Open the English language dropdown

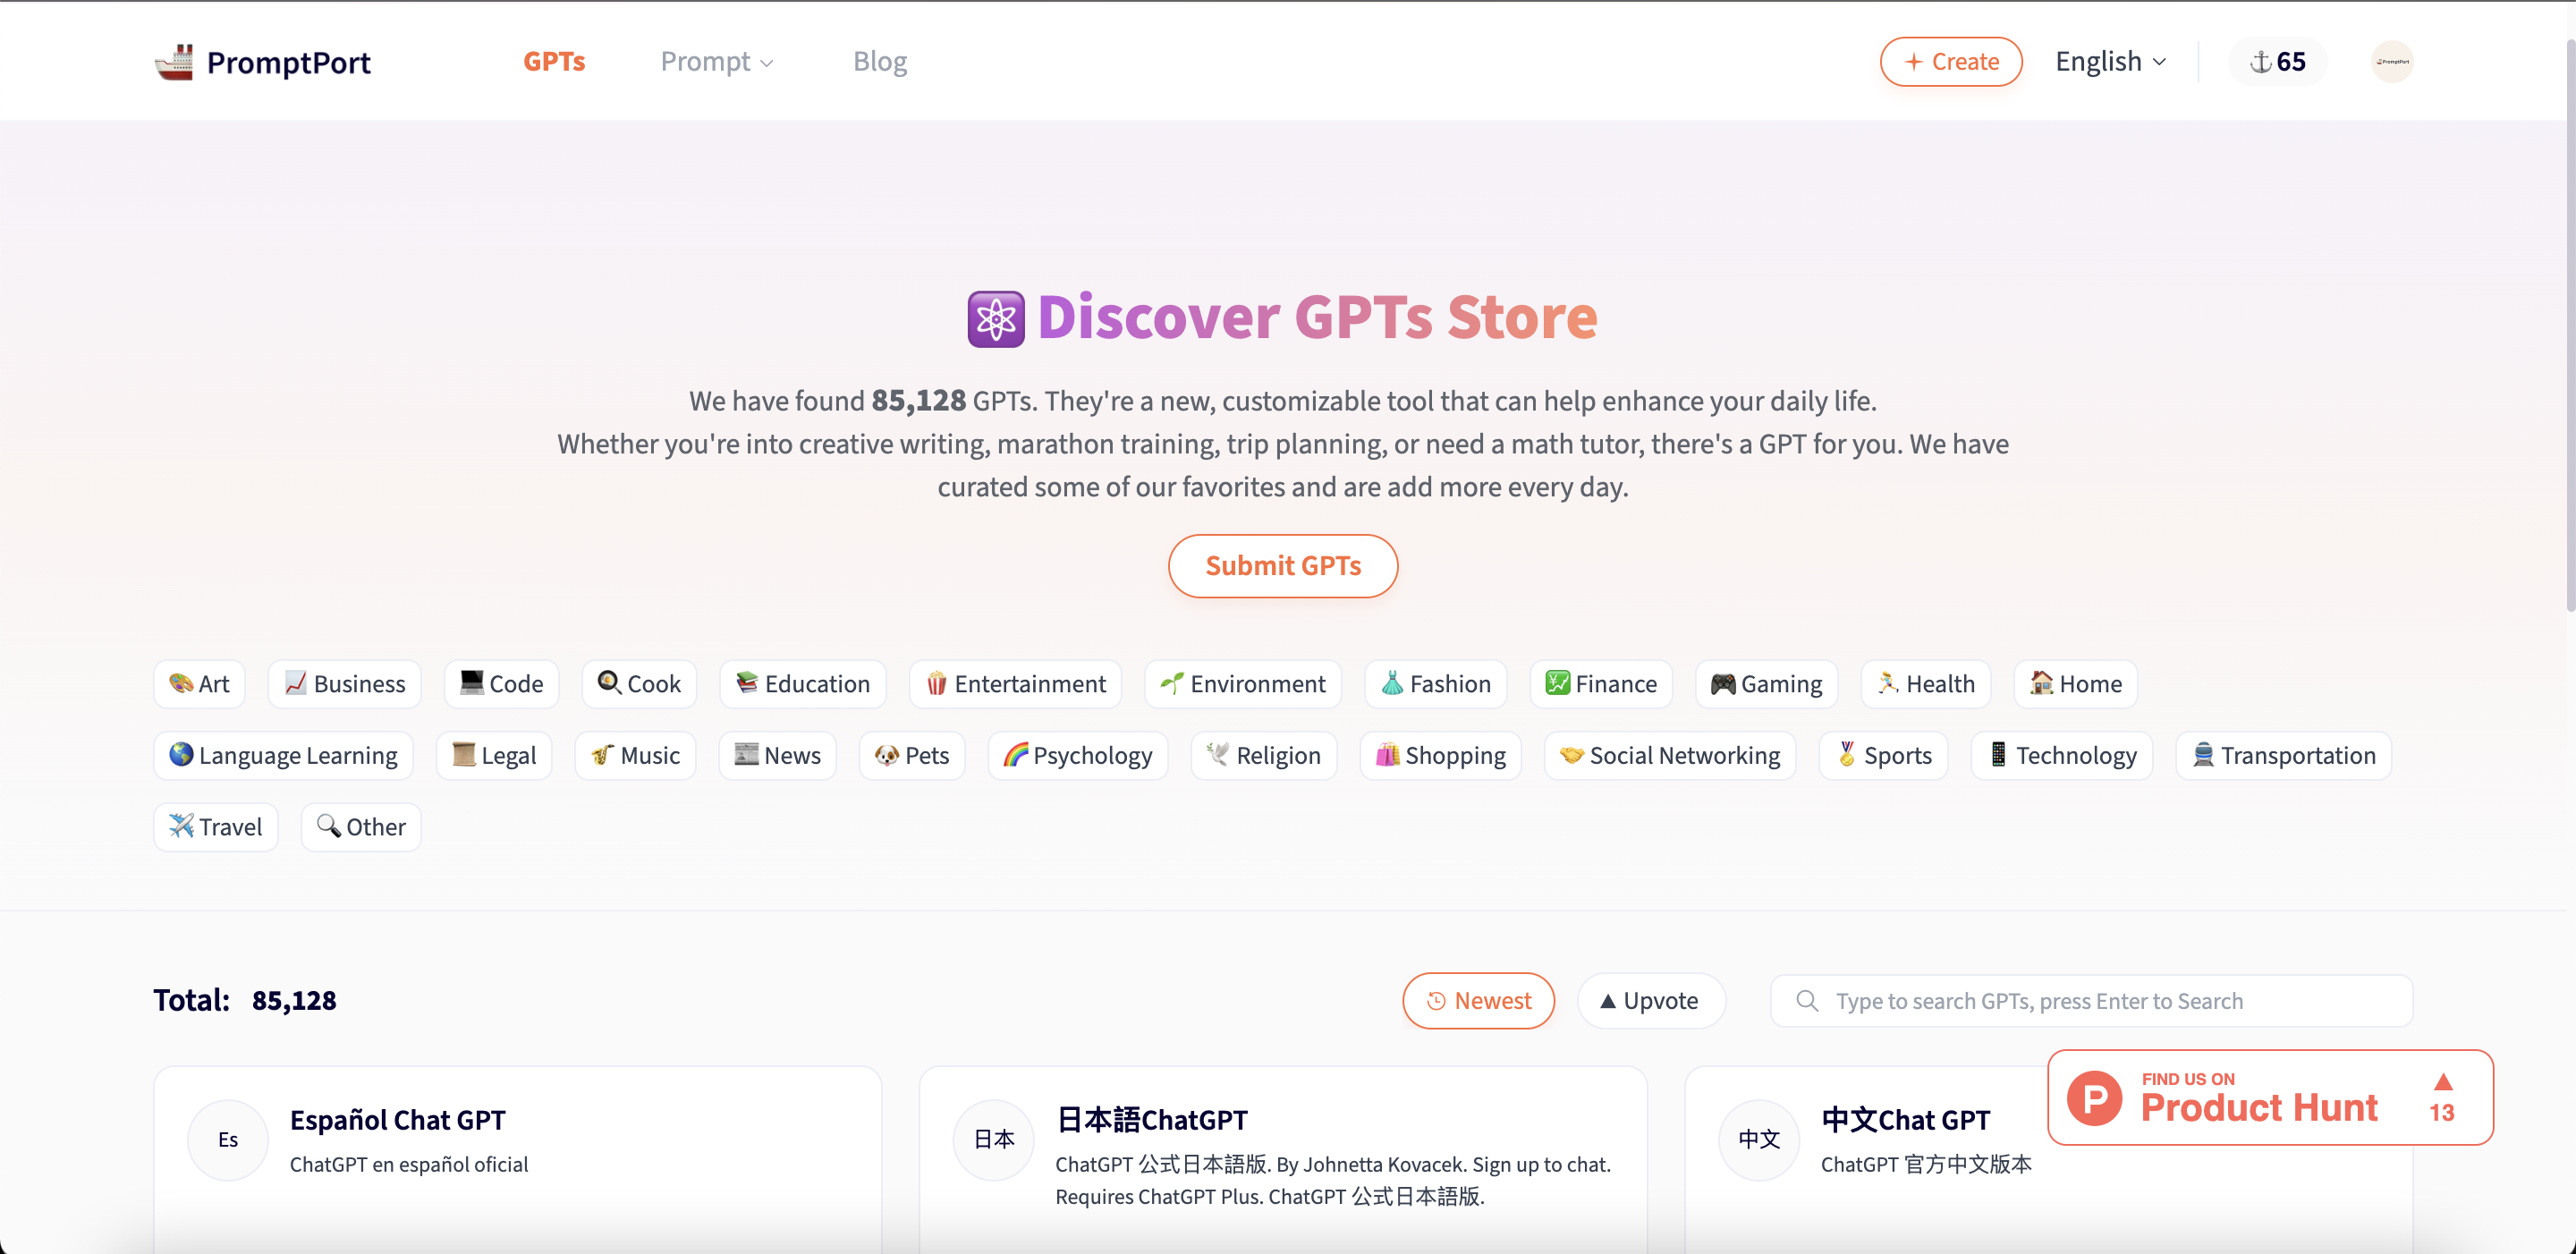(2110, 62)
